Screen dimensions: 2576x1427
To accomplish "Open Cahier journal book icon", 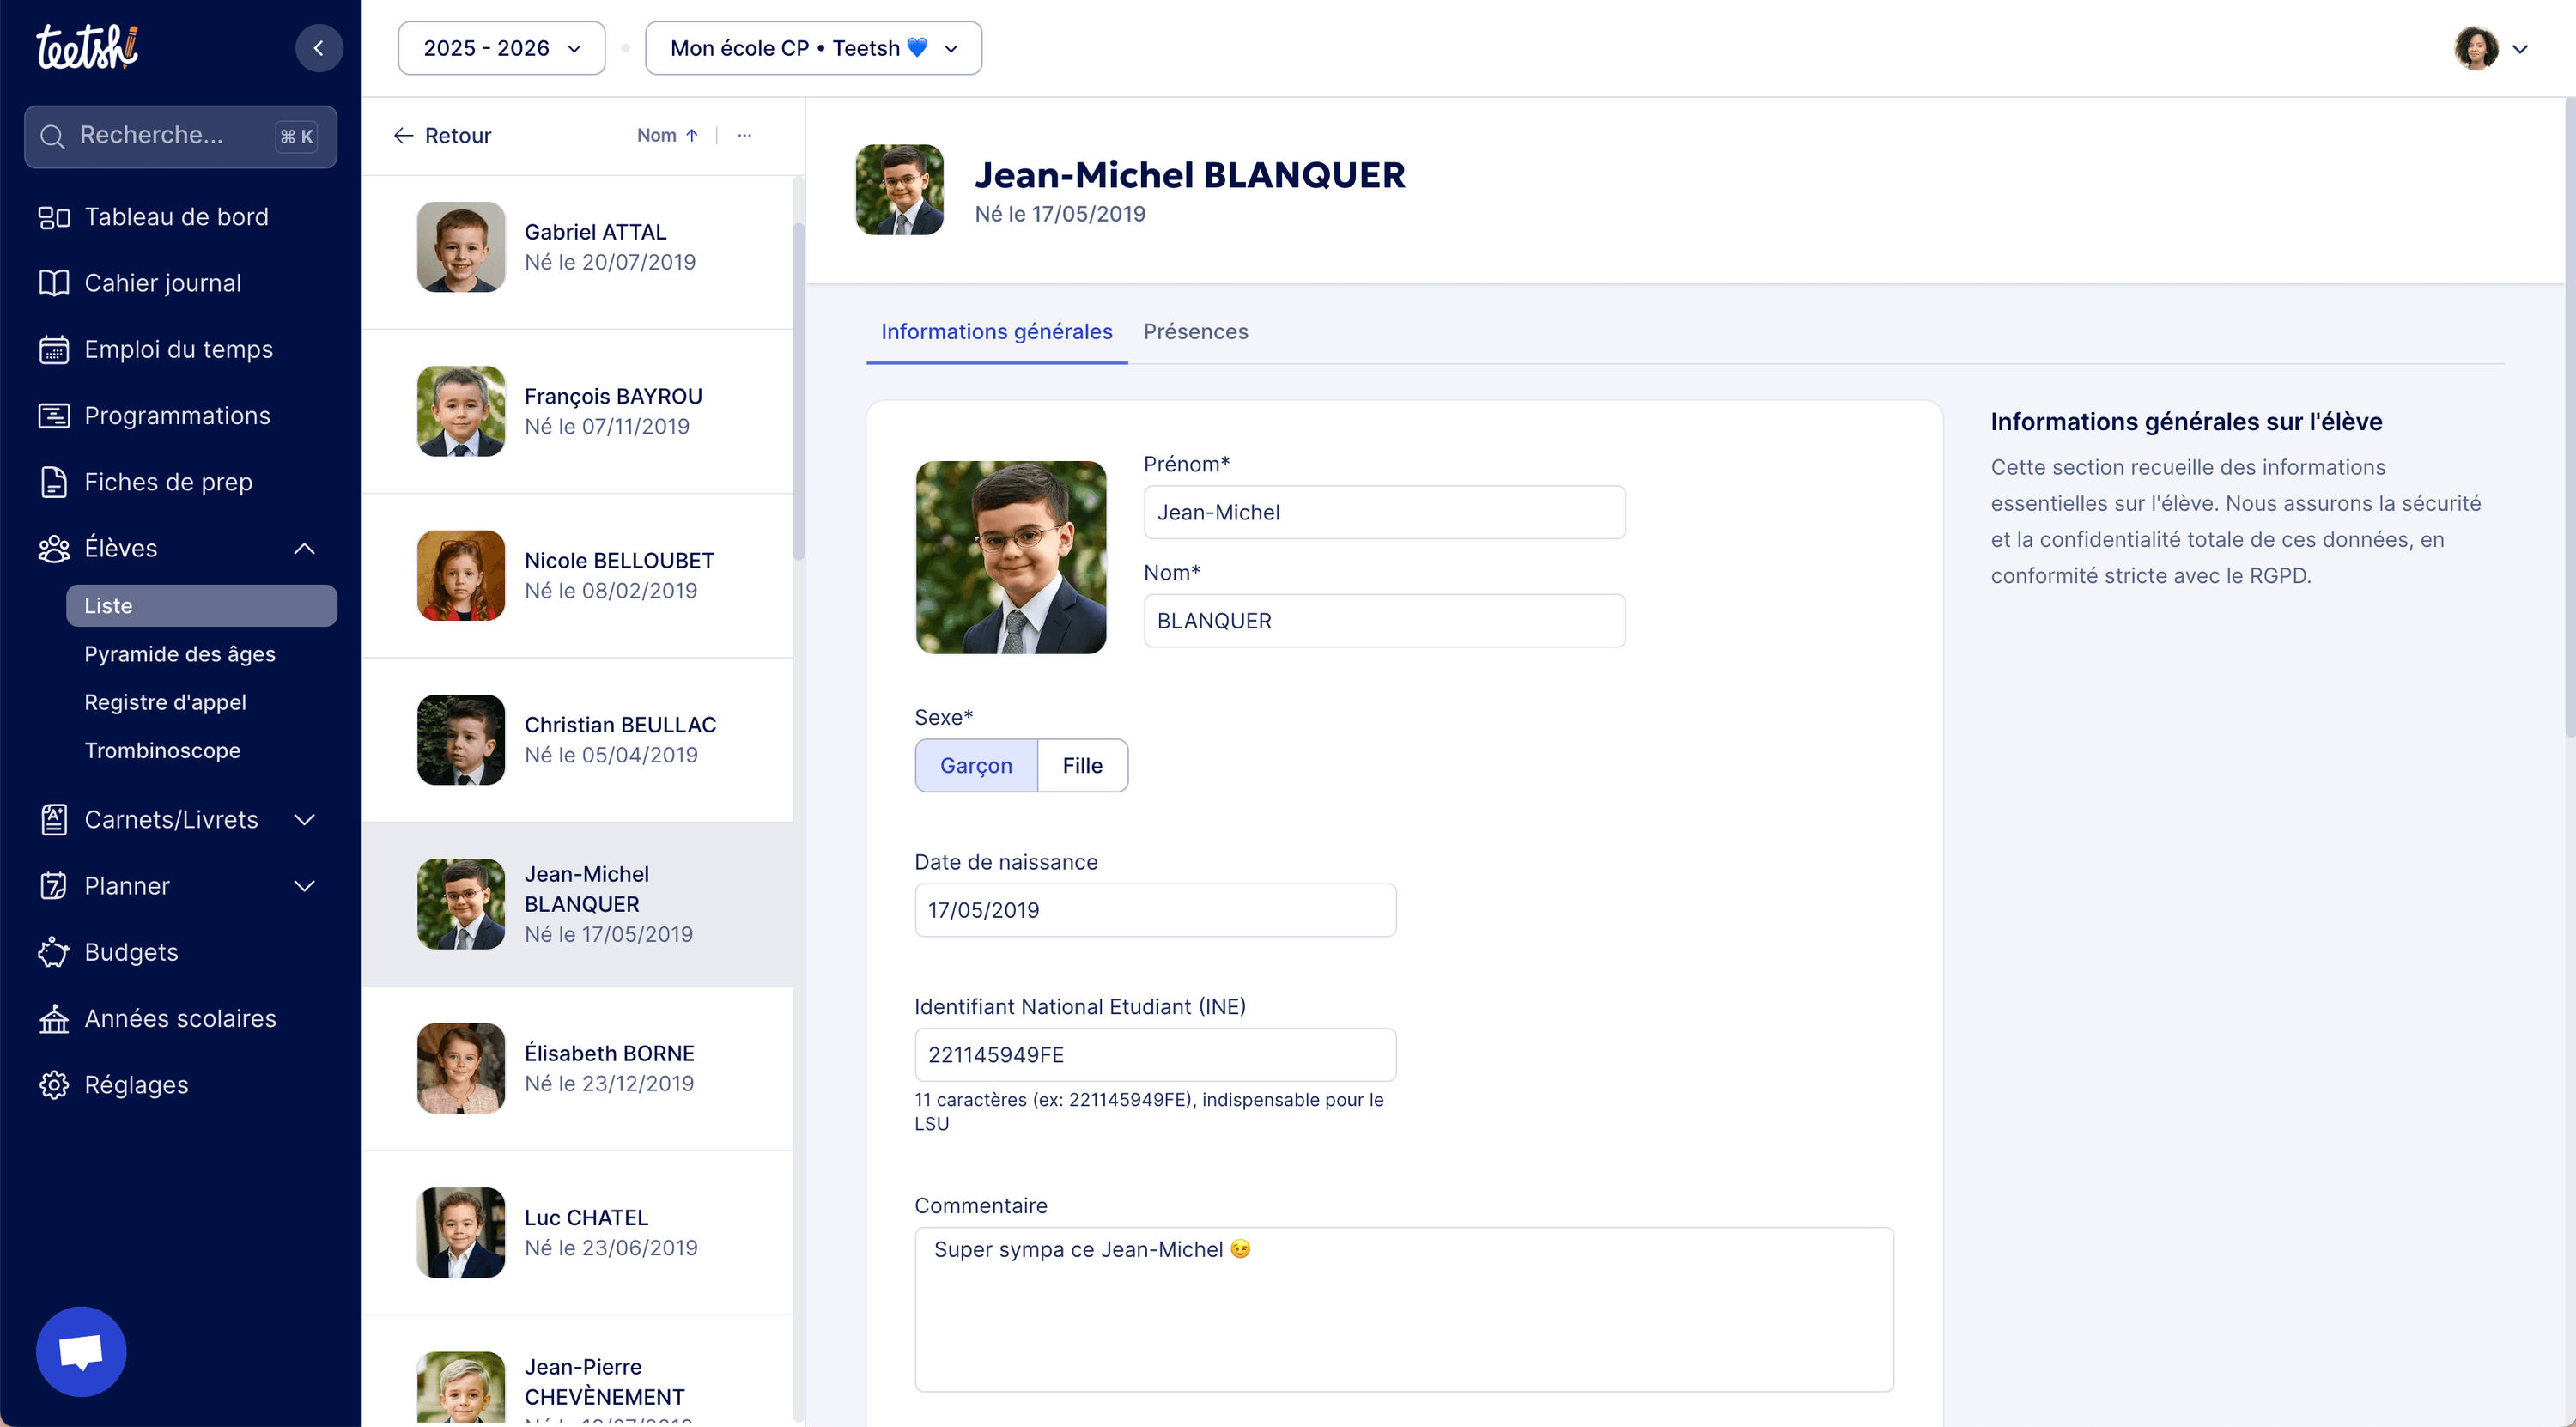I will tap(54, 283).
